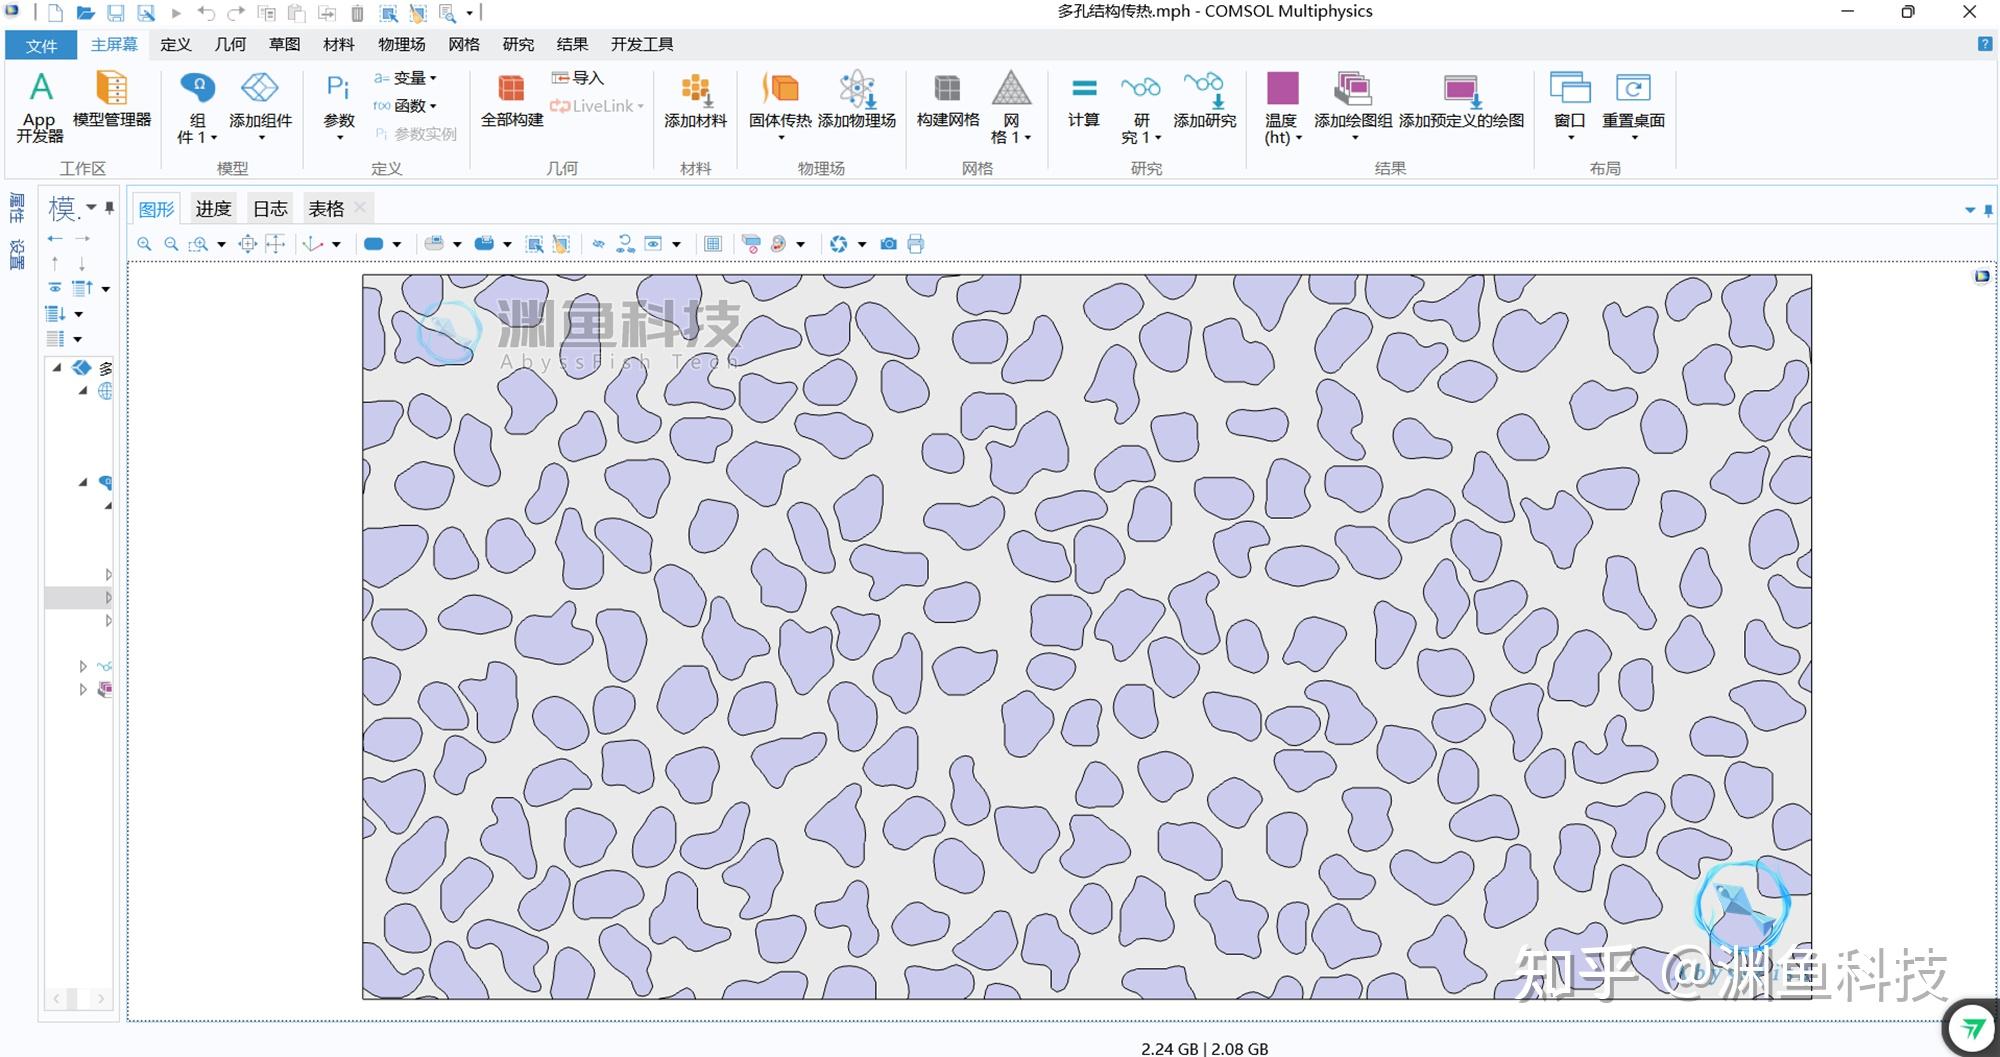Click the scroll right arrow in model tree
This screenshot has width=2000, height=1057.
[x=100, y=998]
